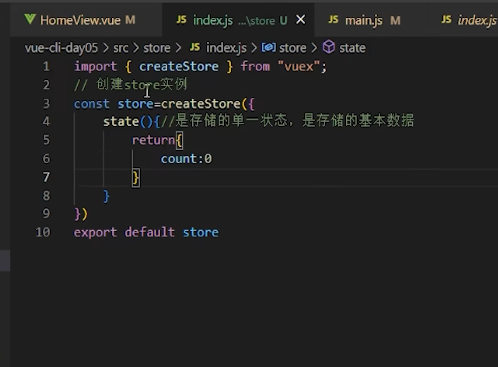
Task: Click the JS file icon in breadcrumb
Action: tap(195, 47)
